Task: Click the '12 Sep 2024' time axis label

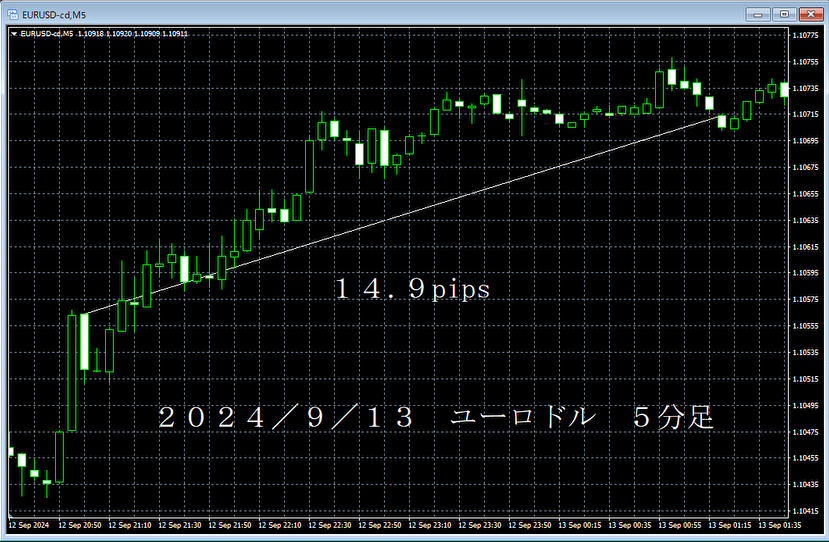Action: pyautogui.click(x=29, y=525)
